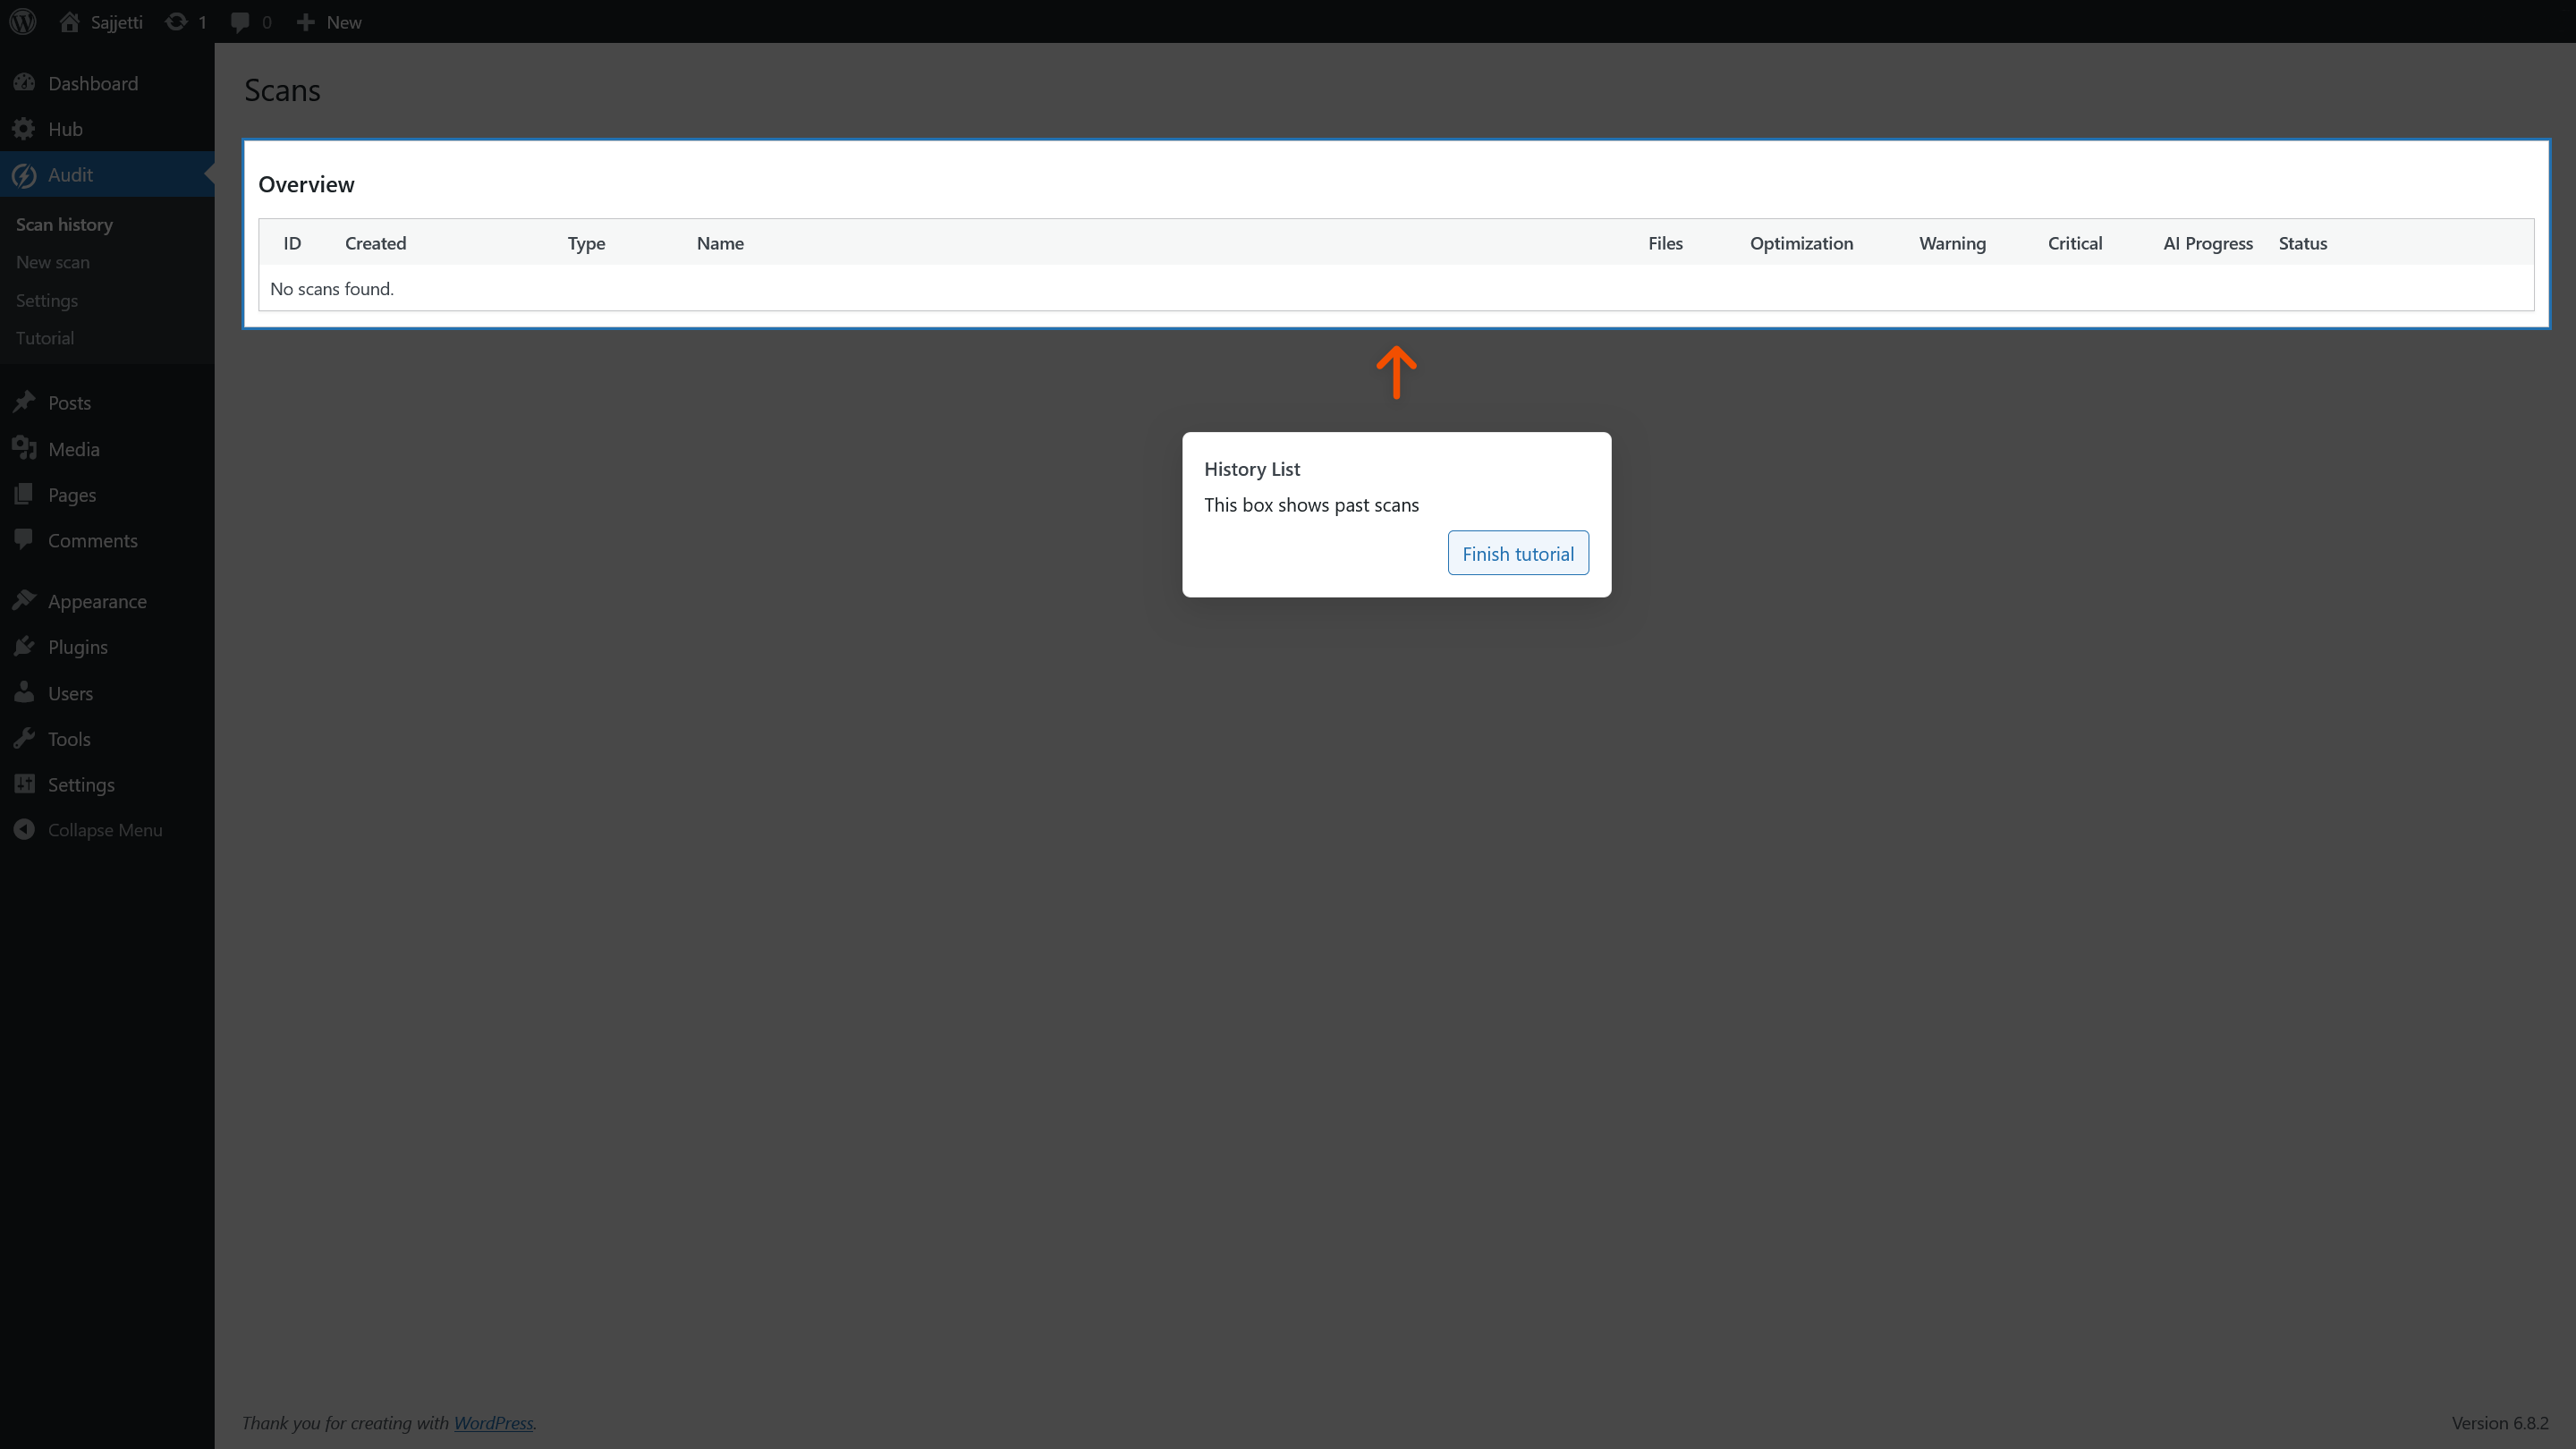Open the New scan submenu item

pyautogui.click(x=53, y=262)
